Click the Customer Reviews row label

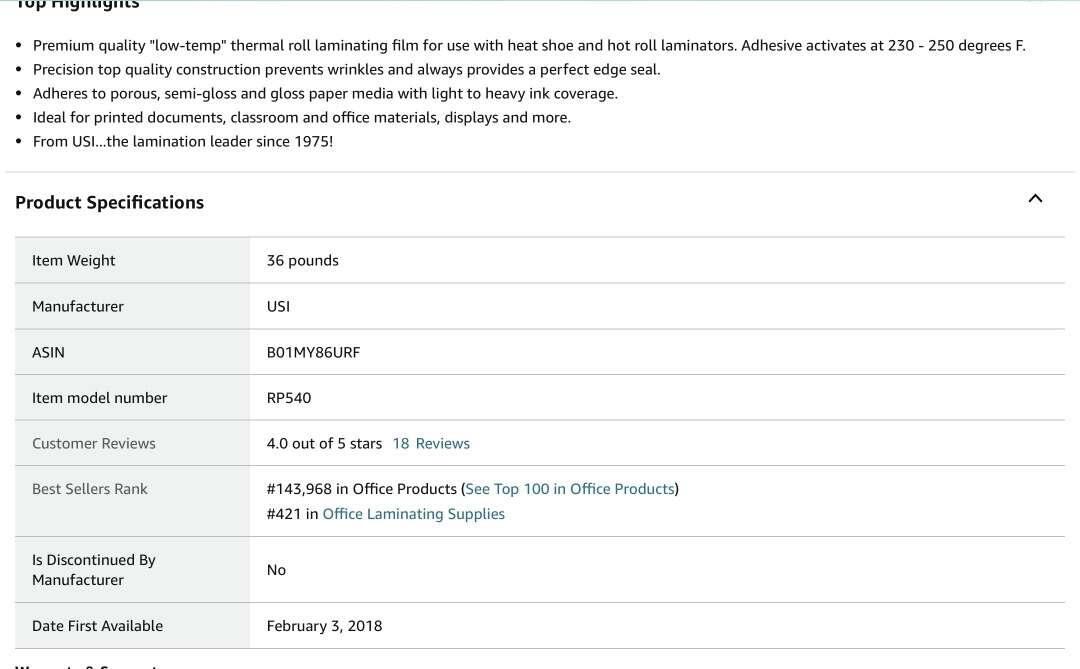[94, 443]
